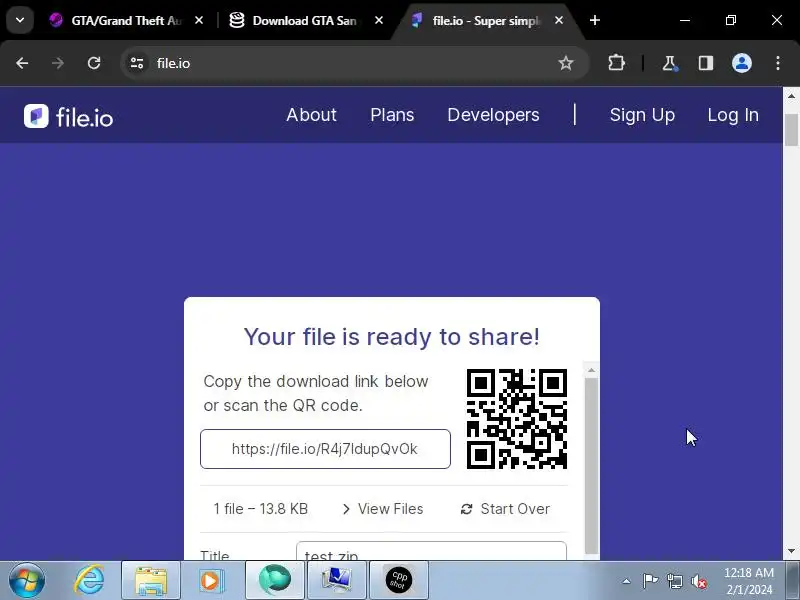The height and width of the screenshot is (600, 800).
Task: Click Start Over button
Action: coord(505,509)
